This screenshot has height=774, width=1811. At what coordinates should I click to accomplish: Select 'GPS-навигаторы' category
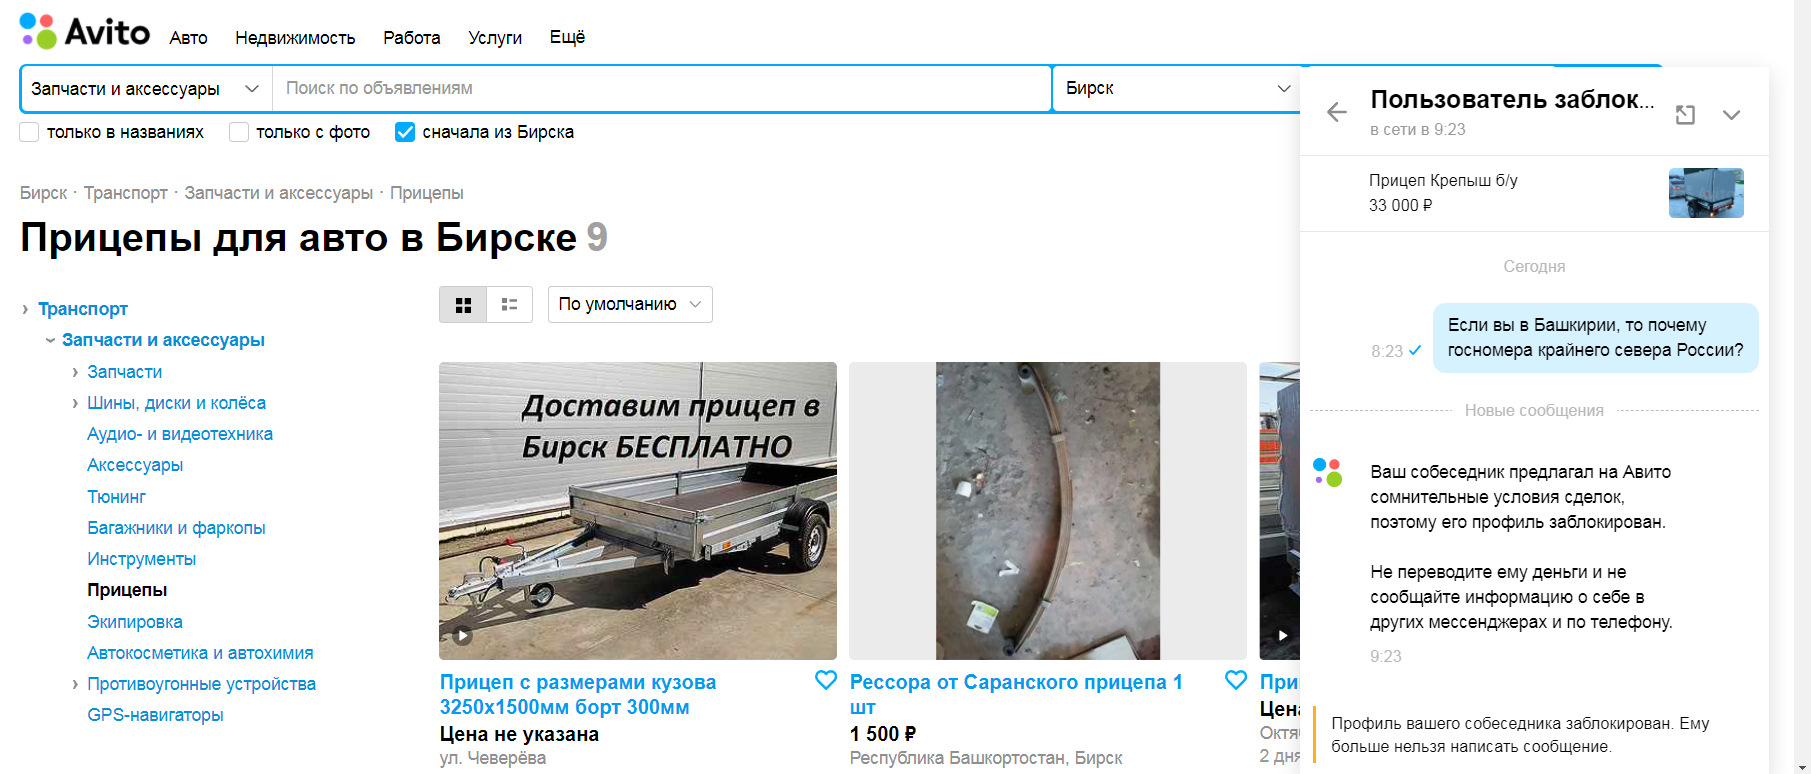pos(155,715)
